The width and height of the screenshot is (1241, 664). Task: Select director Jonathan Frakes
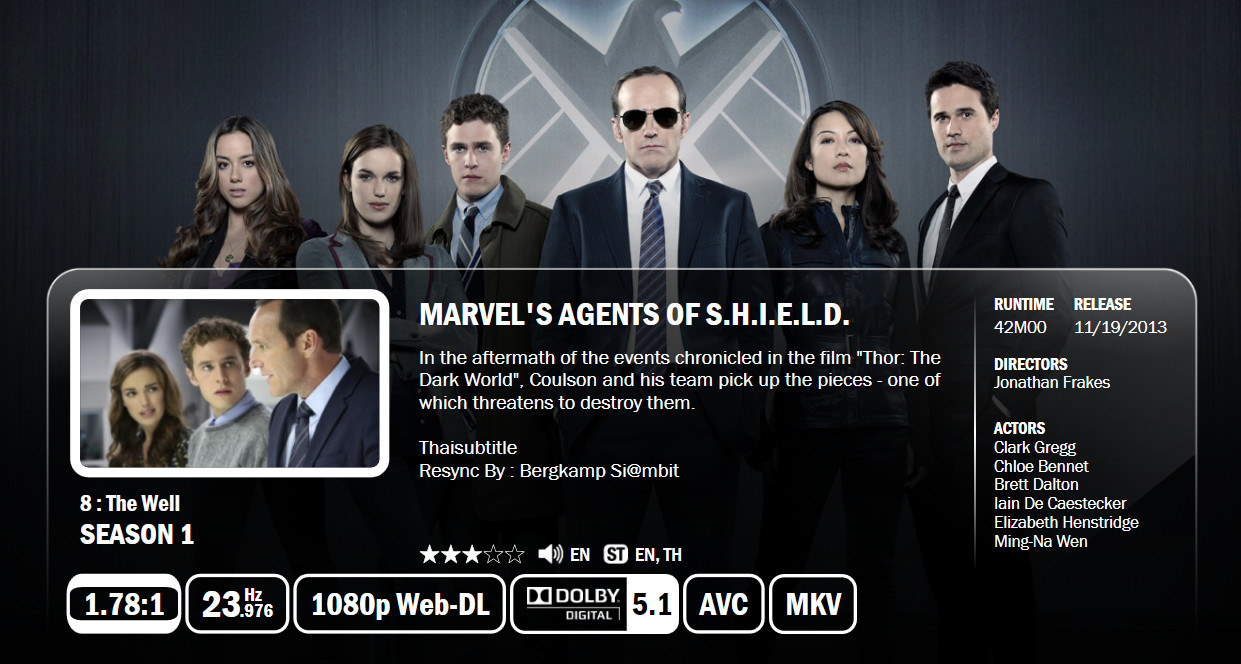click(x=1052, y=382)
